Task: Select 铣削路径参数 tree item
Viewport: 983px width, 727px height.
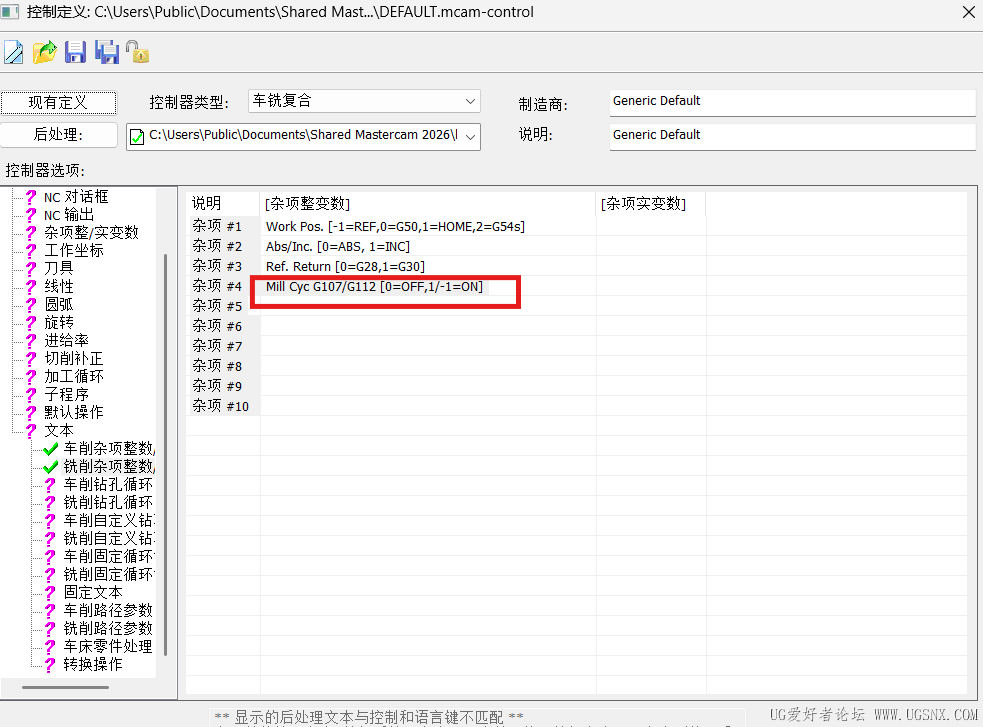Action: (x=108, y=629)
